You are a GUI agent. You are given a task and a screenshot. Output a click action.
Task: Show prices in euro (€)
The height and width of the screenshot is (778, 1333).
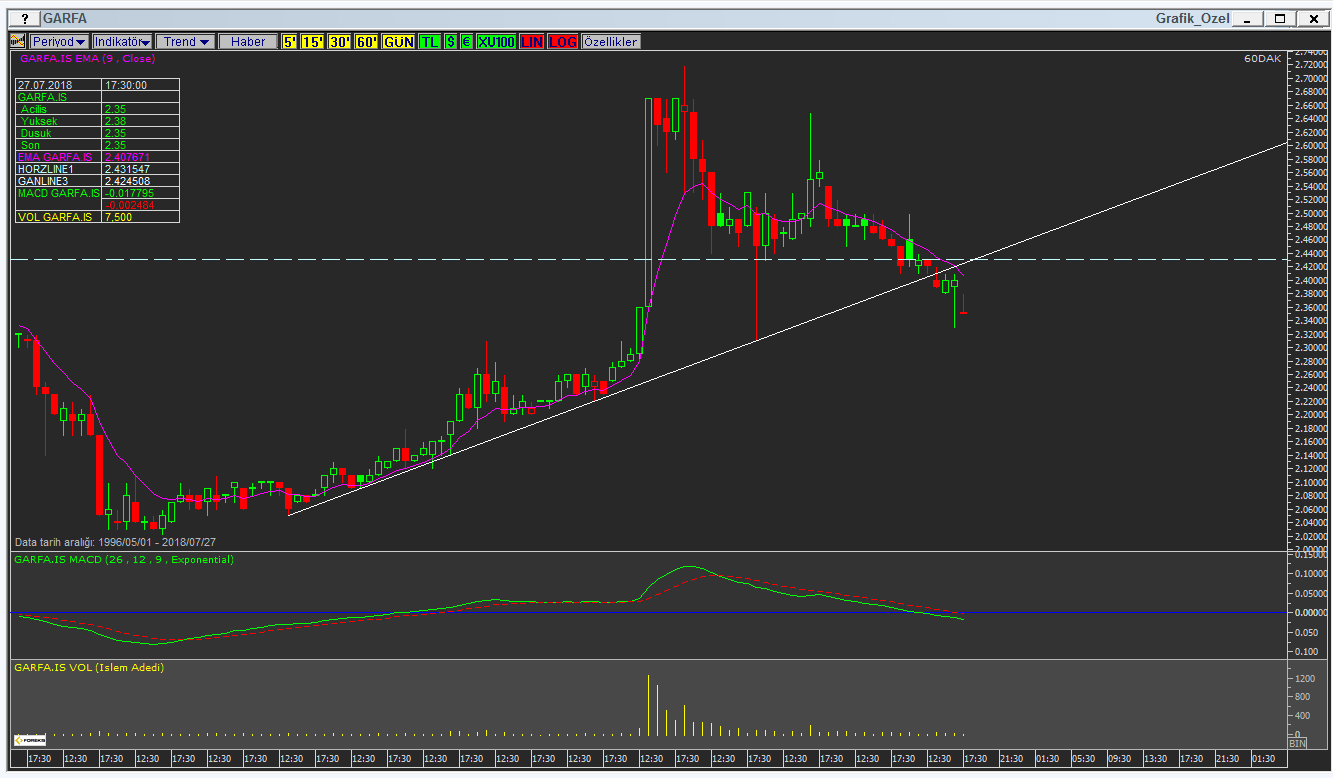point(467,41)
